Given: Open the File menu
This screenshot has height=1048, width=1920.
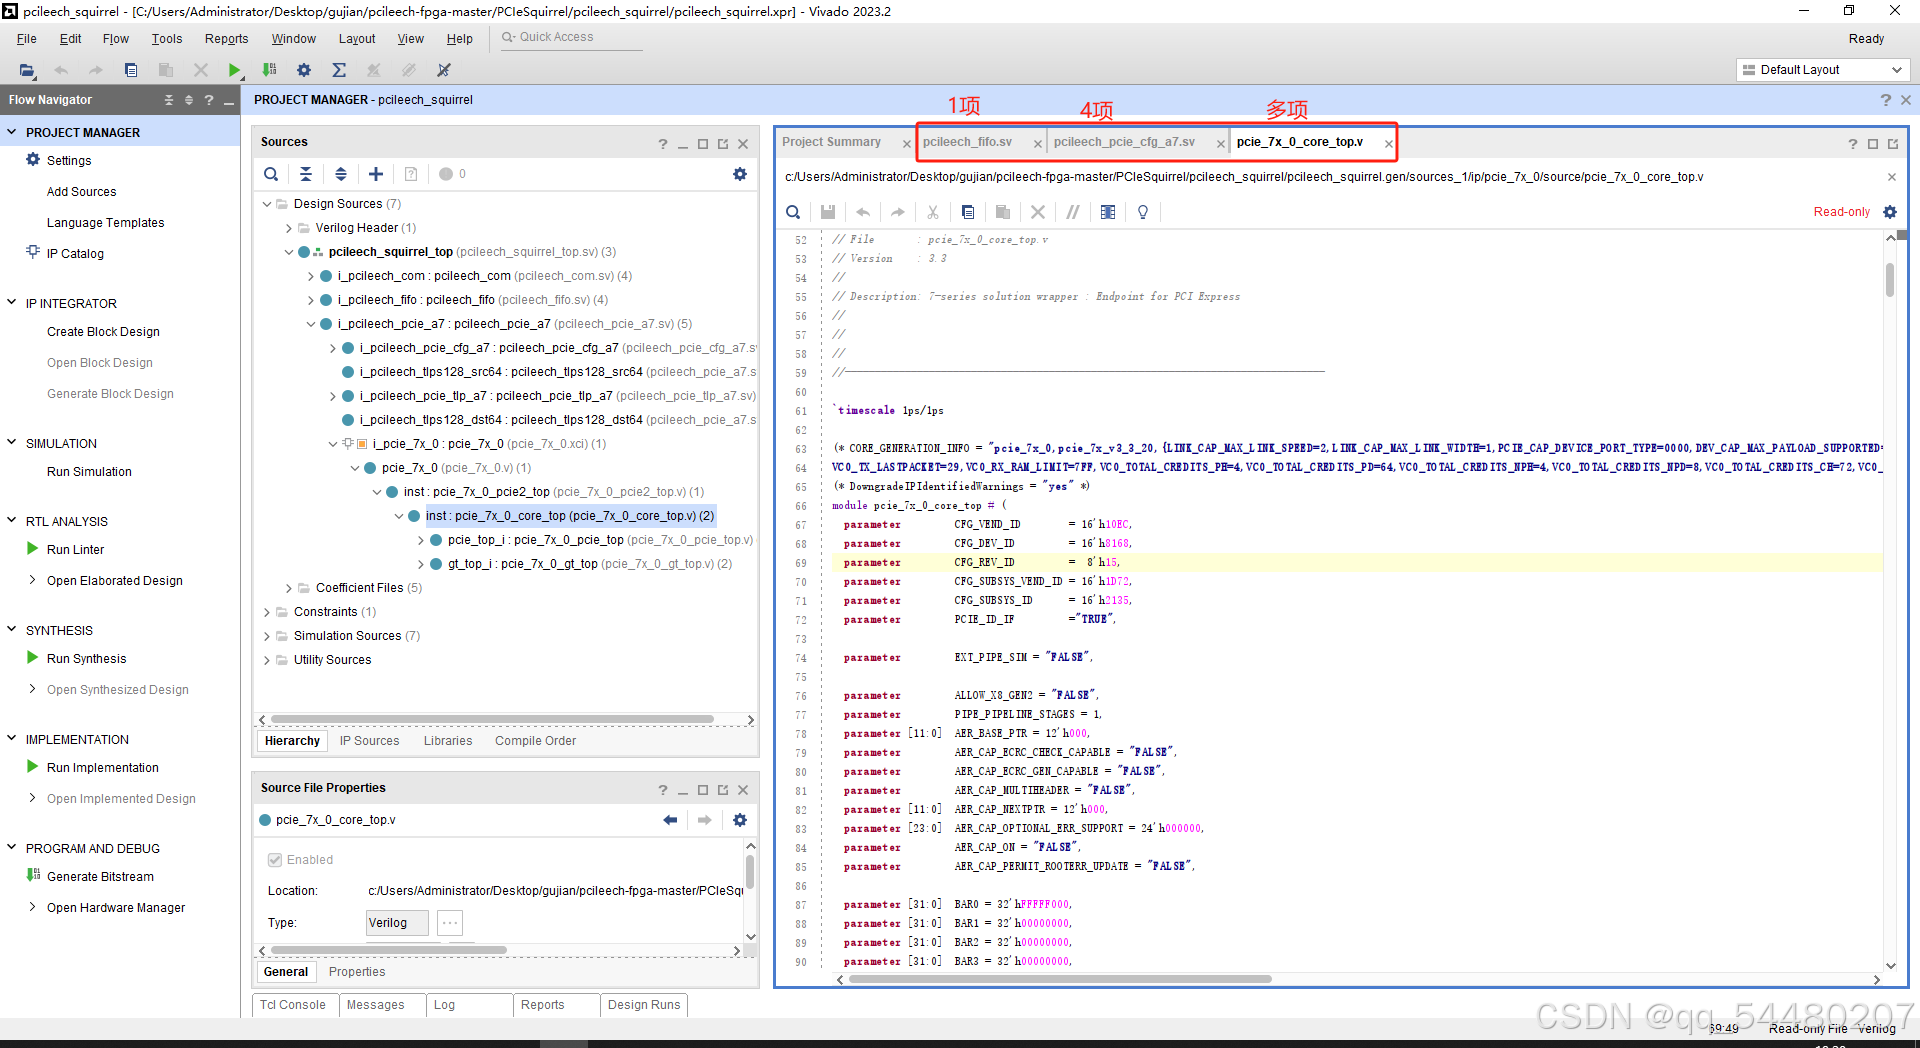Looking at the screenshot, I should [x=27, y=39].
